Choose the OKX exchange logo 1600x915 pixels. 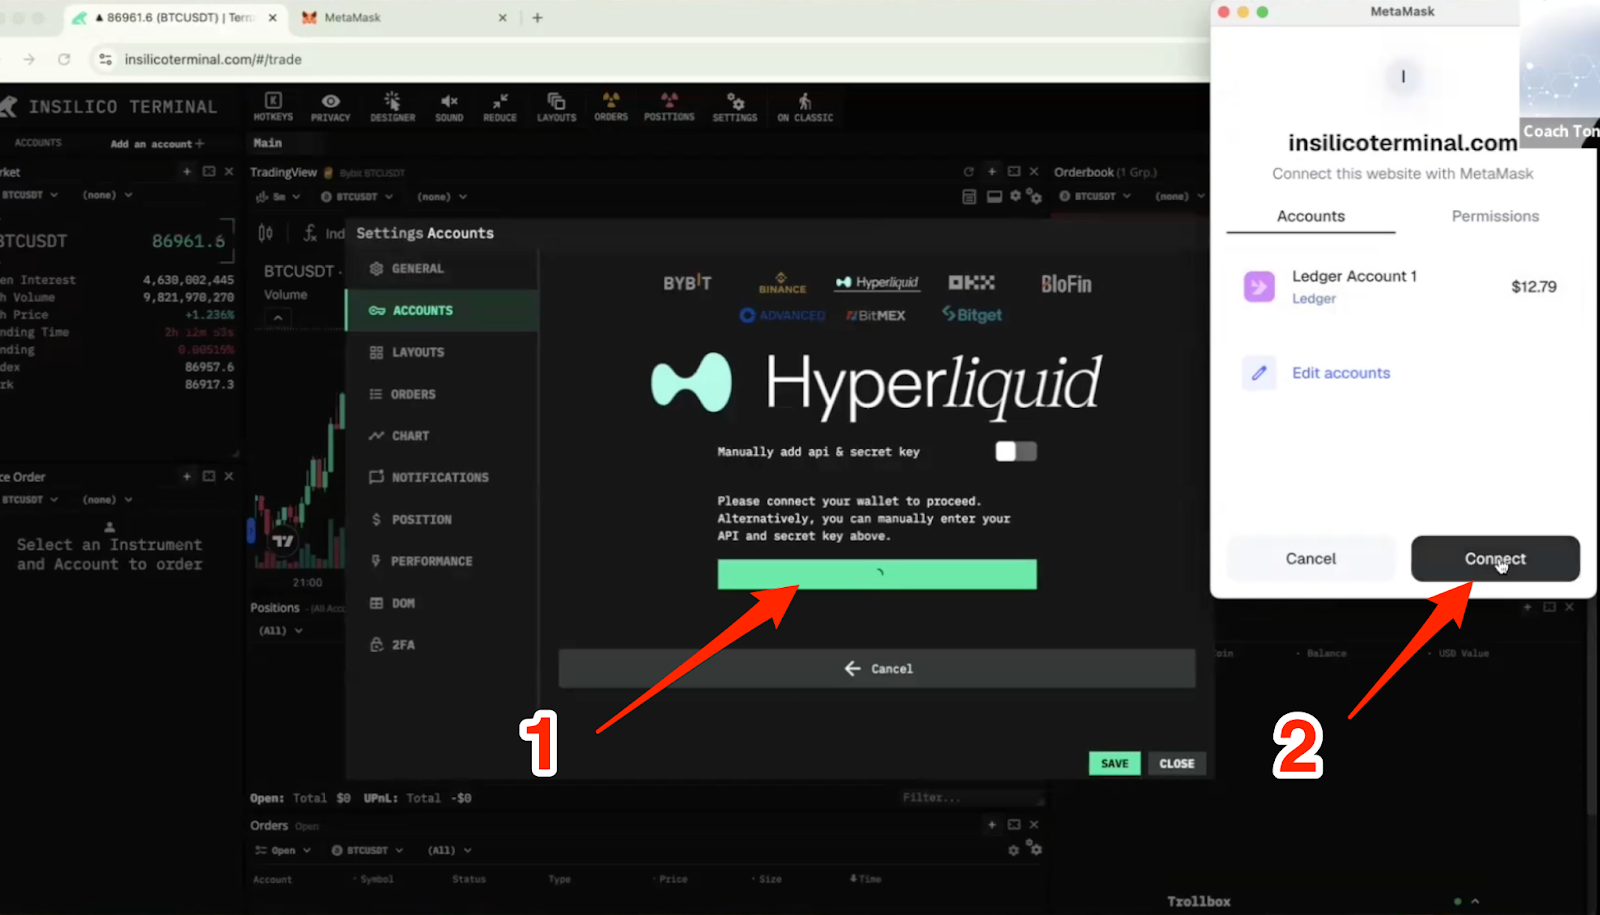[972, 283]
